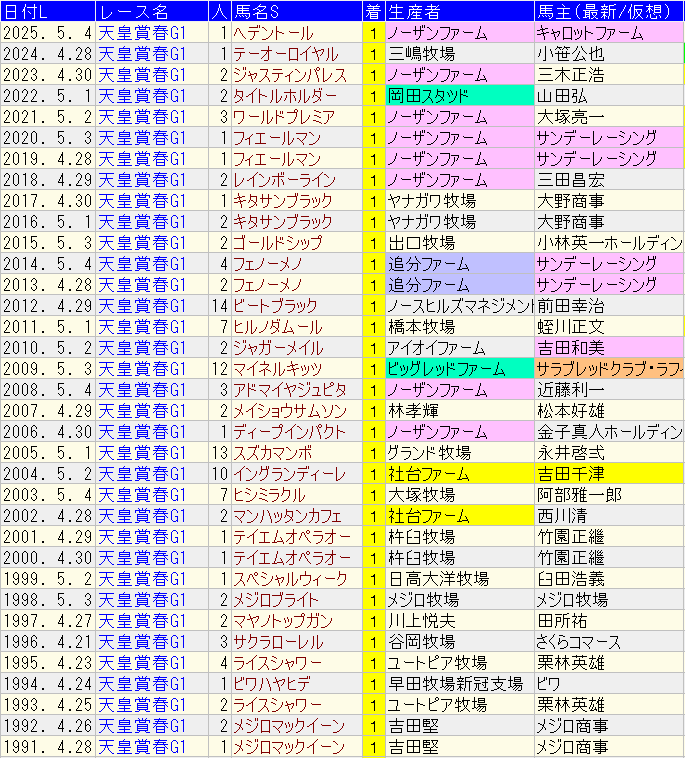
Task: Click the 人 popularity column header
Action: coord(219,11)
